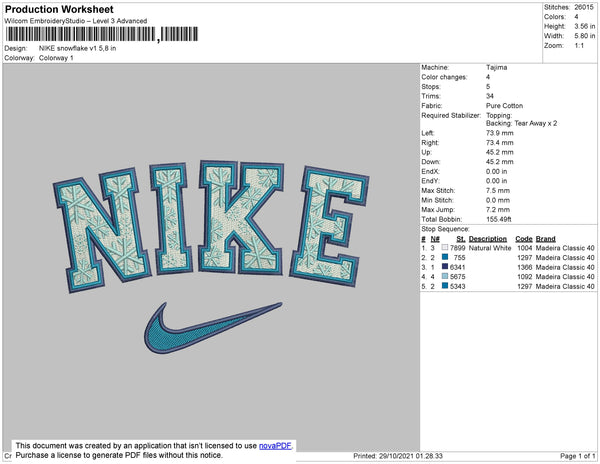Select the Total Bobbin value '155.49ft'

point(499,219)
